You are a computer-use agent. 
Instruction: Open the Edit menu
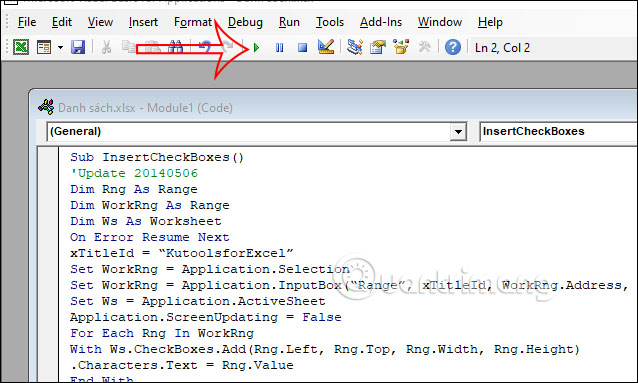(x=62, y=22)
